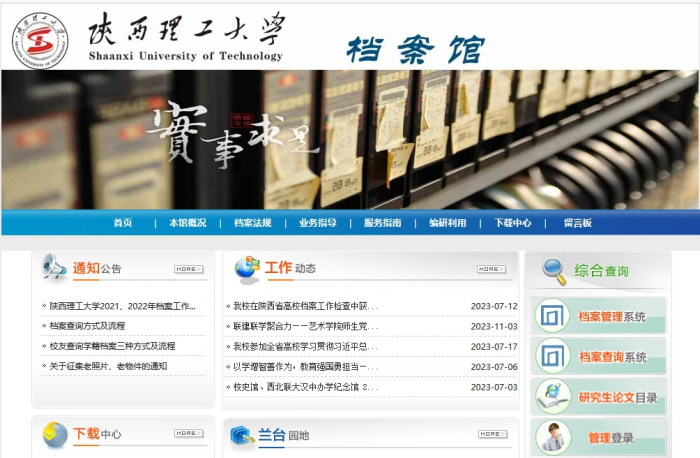
Task: Click date 2023-11-03 in 工作动态
Action: [494, 326]
